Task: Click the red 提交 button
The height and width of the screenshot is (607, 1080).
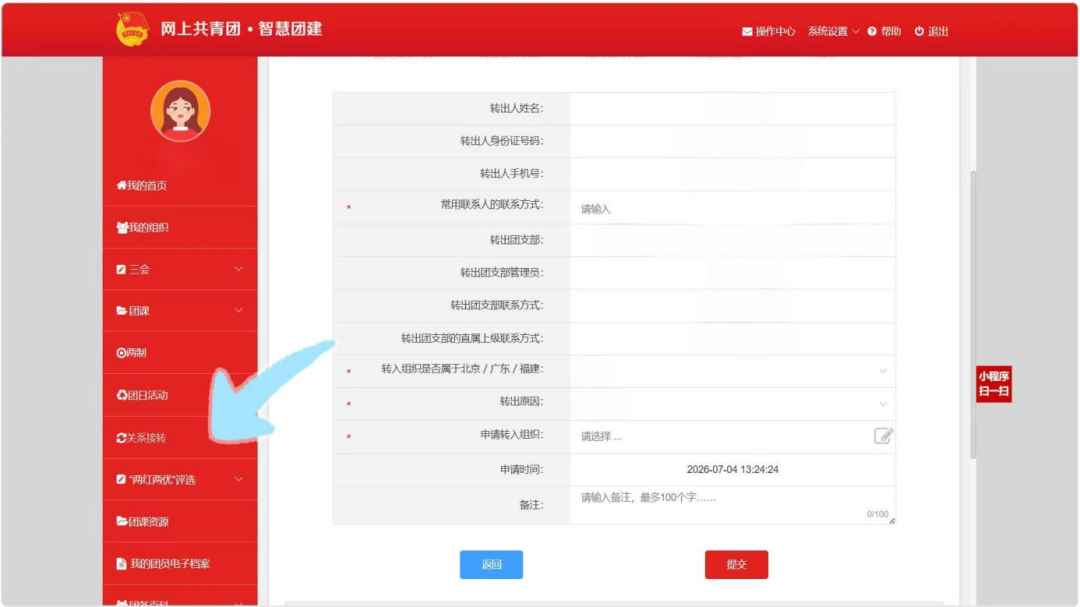Action: point(736,564)
